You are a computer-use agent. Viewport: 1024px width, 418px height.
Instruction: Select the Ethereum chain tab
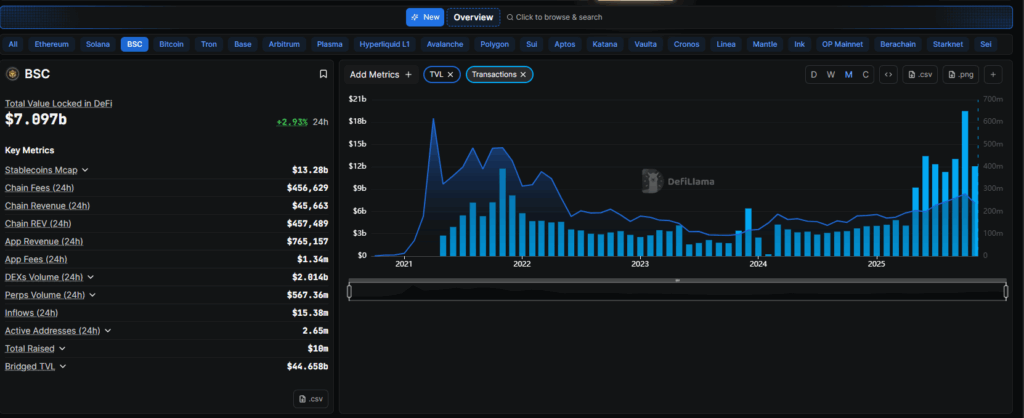tap(52, 44)
